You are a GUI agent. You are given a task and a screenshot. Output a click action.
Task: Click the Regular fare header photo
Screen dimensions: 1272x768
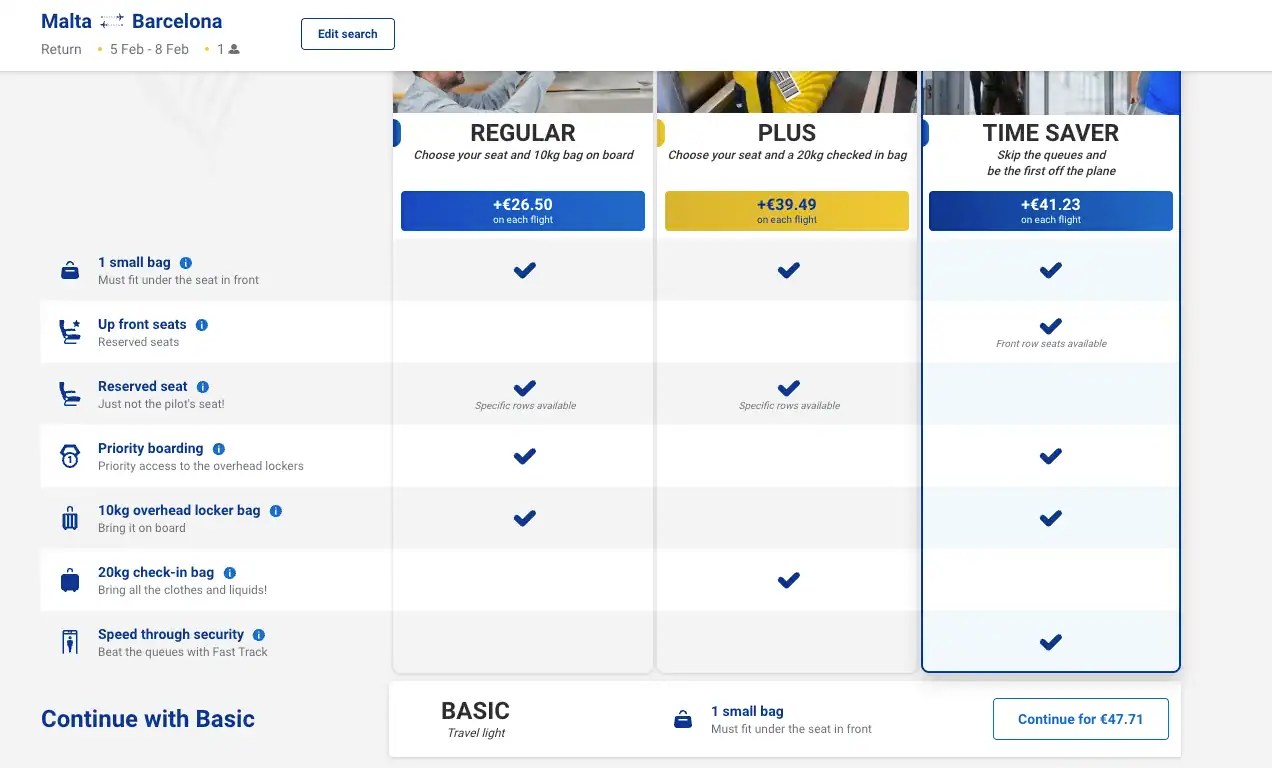tap(523, 92)
